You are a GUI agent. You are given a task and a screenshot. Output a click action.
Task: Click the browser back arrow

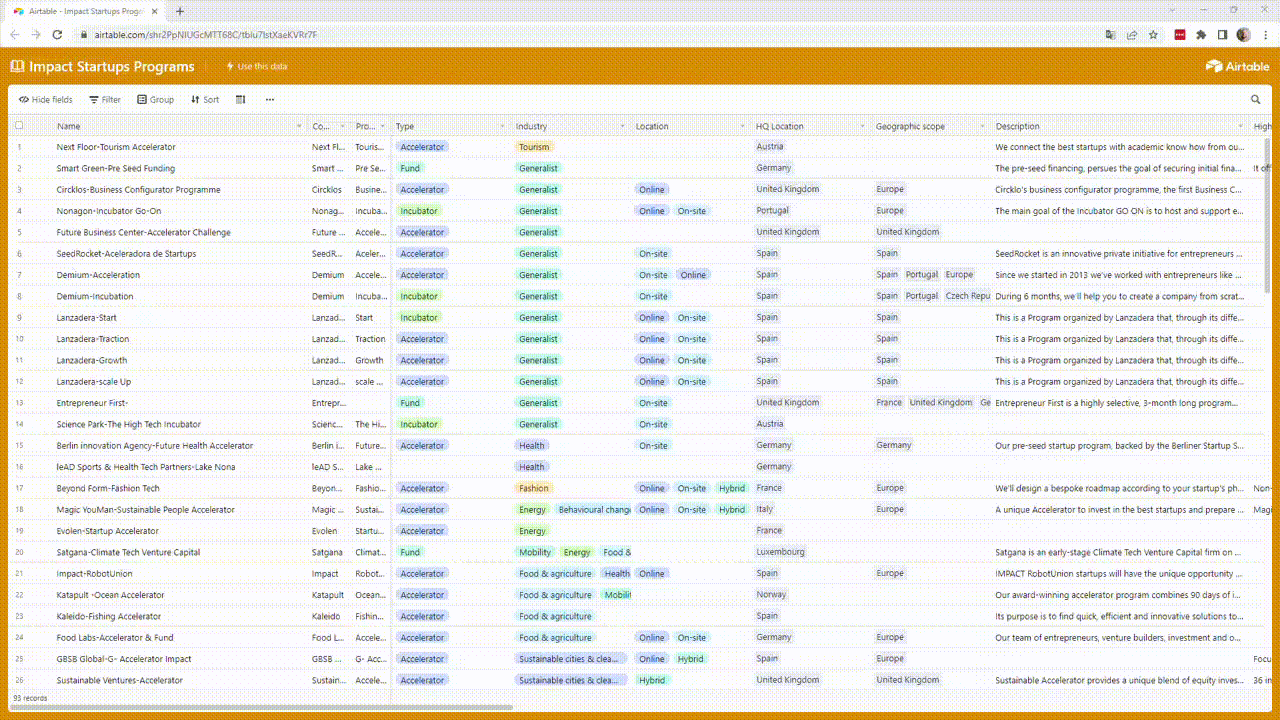14,34
